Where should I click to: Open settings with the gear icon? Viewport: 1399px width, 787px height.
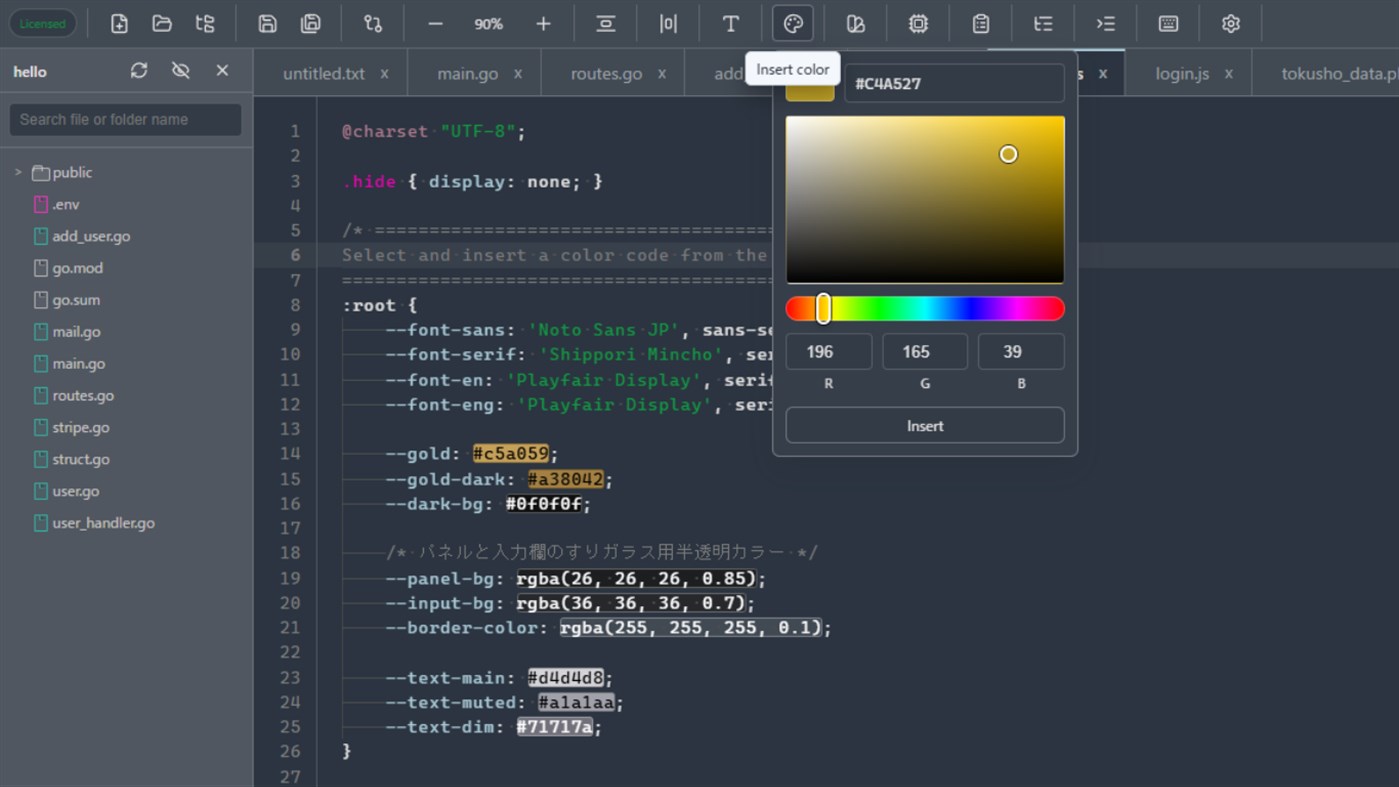(x=1231, y=24)
